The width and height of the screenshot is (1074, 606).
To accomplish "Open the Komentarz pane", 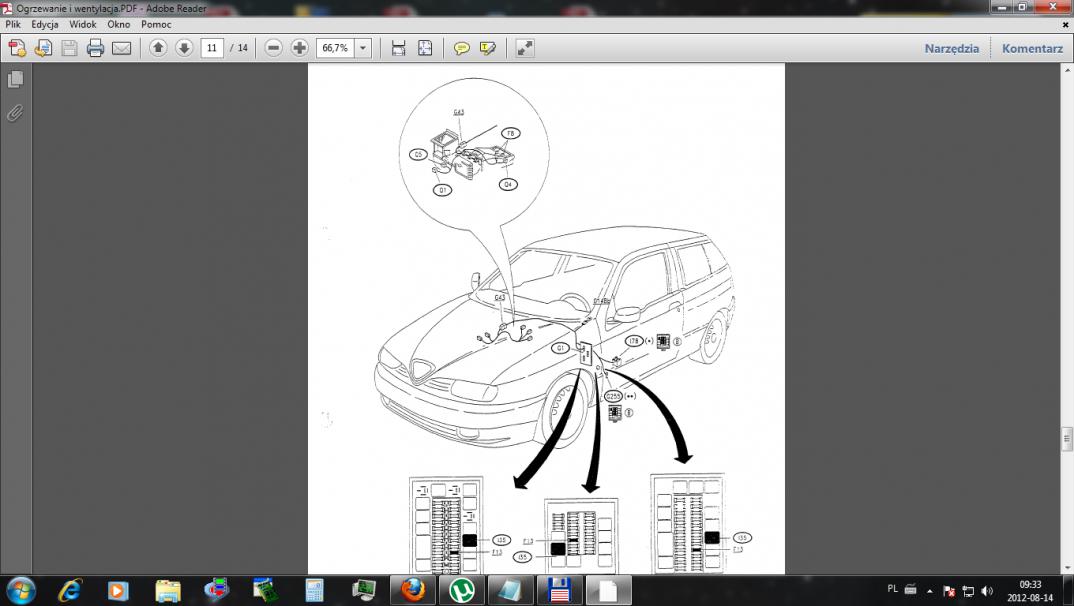I will click(x=1032, y=48).
